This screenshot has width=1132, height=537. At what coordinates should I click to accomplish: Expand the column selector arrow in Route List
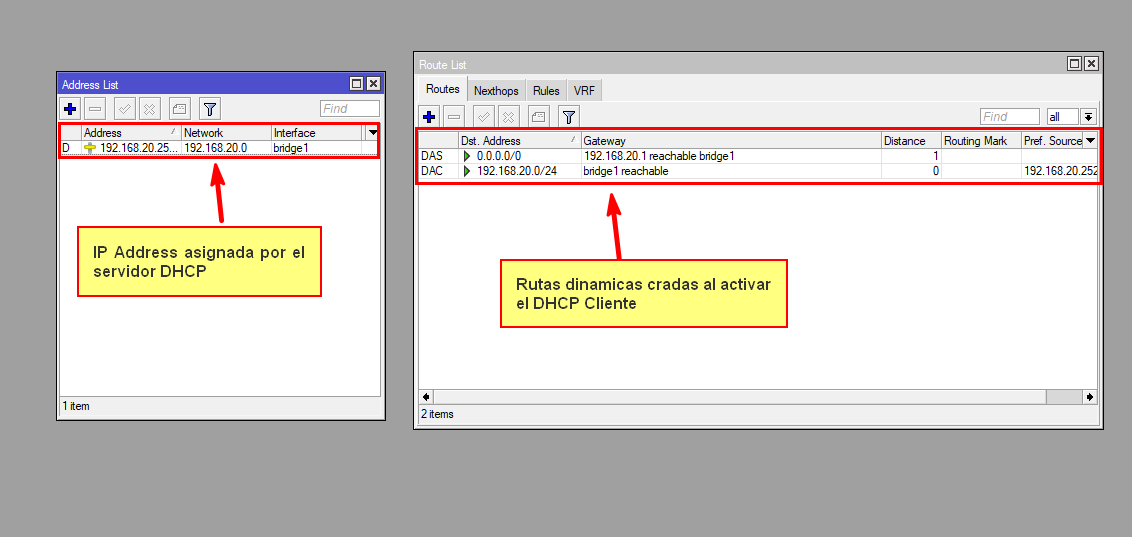(1090, 141)
